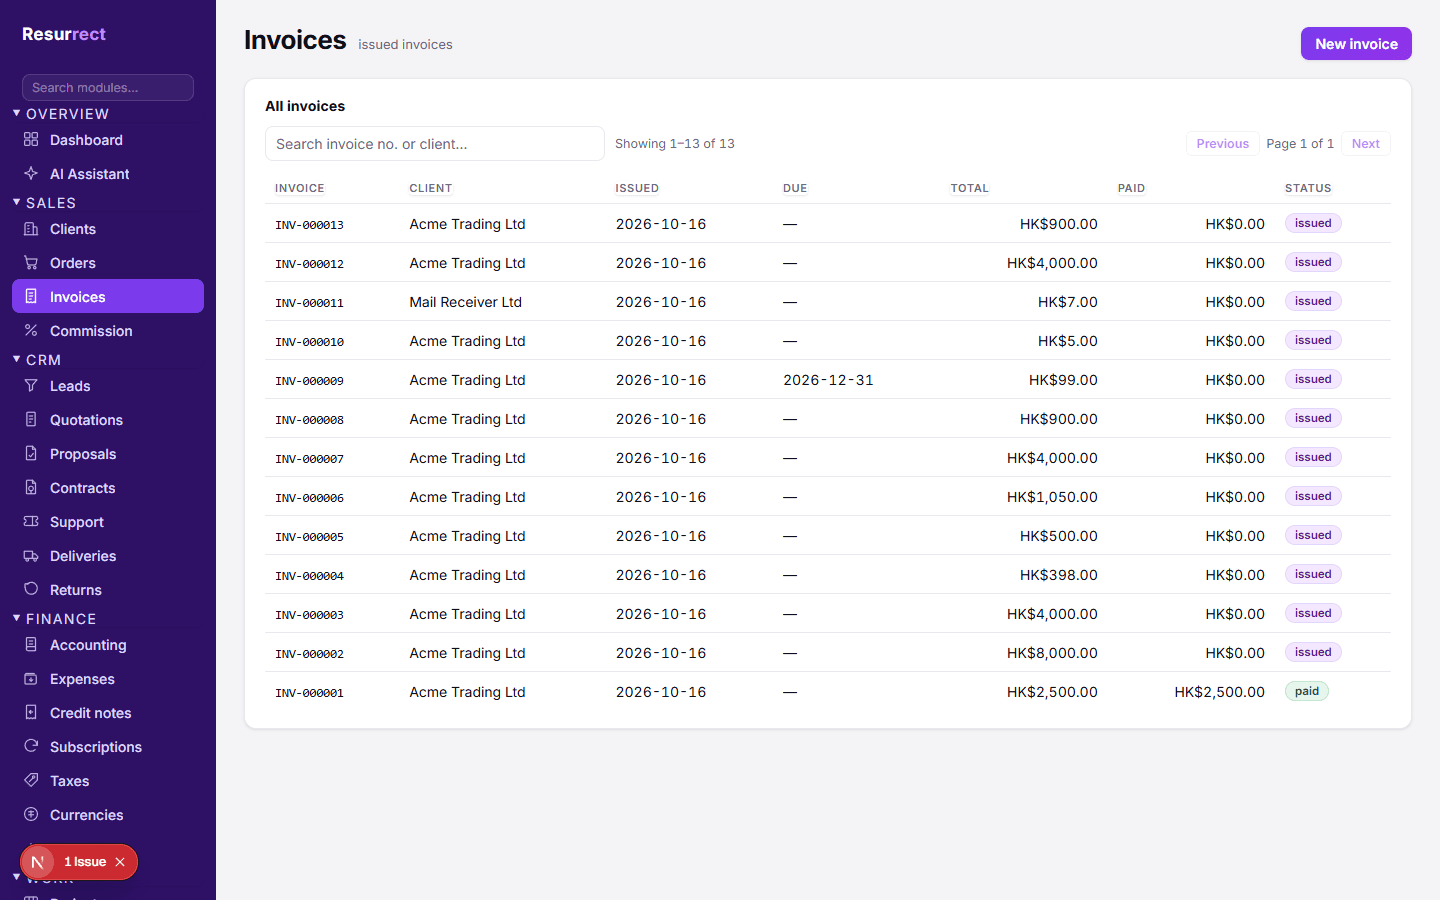Go to Orders page

click(x=108, y=263)
